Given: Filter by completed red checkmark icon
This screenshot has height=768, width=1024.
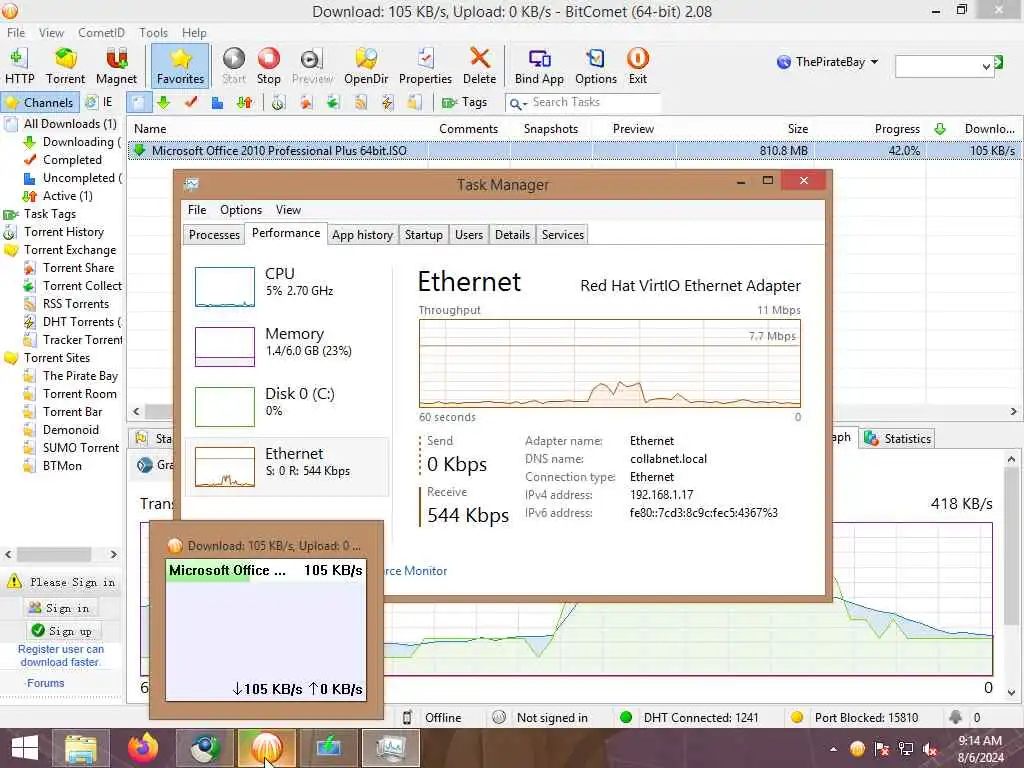Looking at the screenshot, I should [191, 103].
